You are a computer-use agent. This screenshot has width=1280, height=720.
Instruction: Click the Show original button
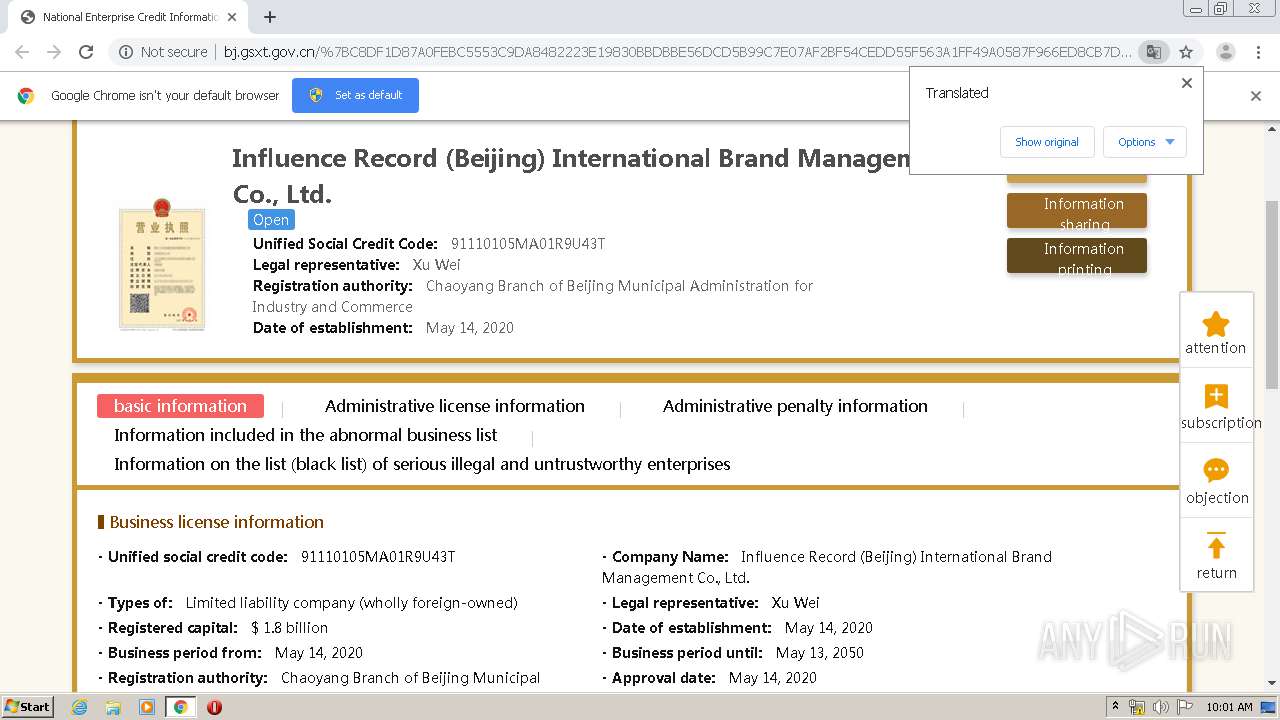click(1046, 142)
